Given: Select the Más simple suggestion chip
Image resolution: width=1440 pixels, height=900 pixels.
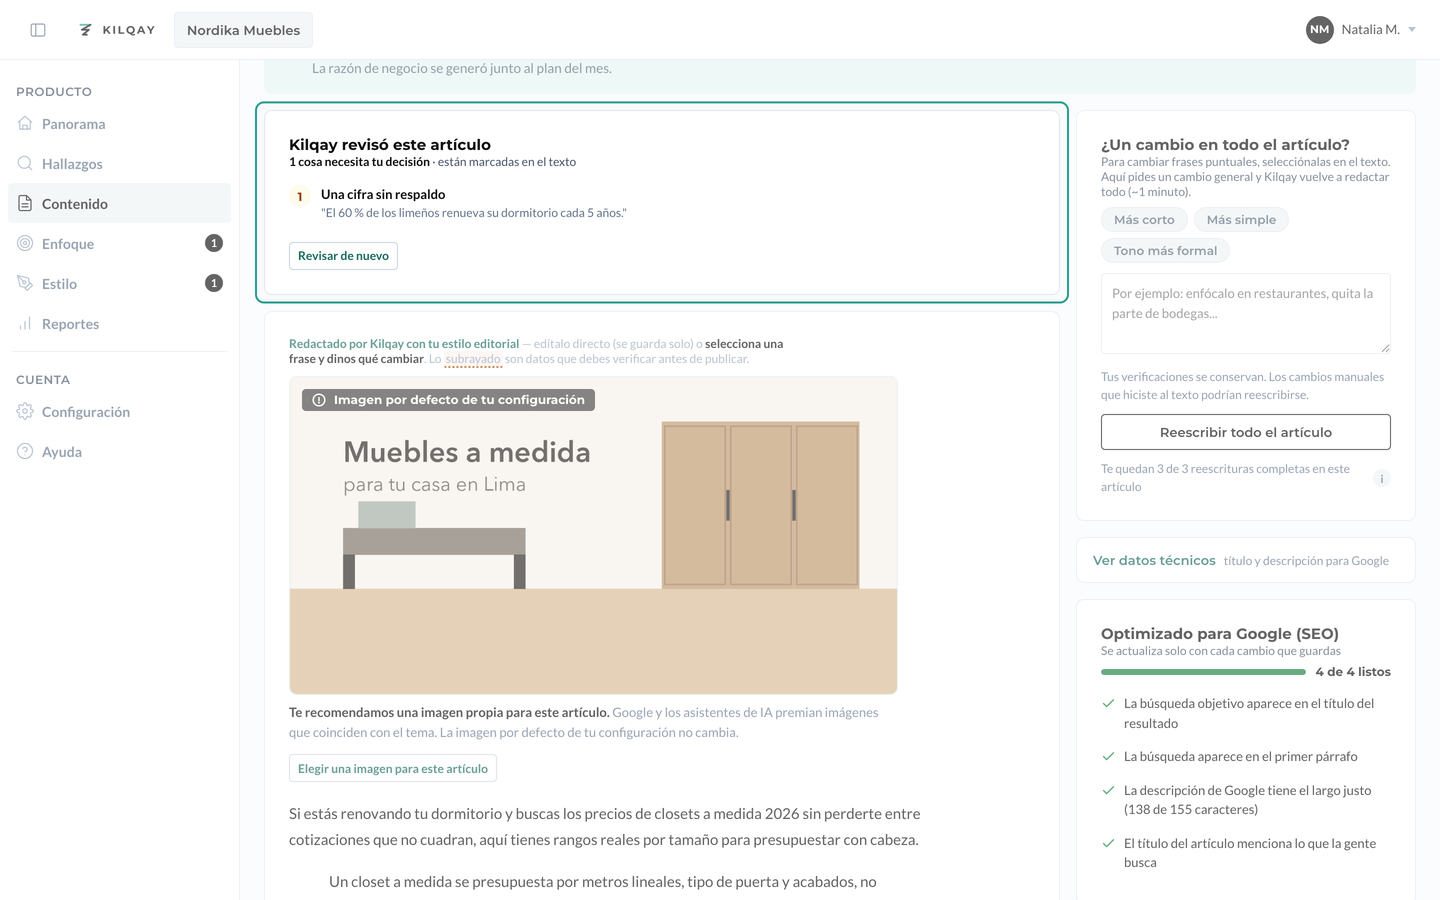Looking at the screenshot, I should tap(1241, 220).
